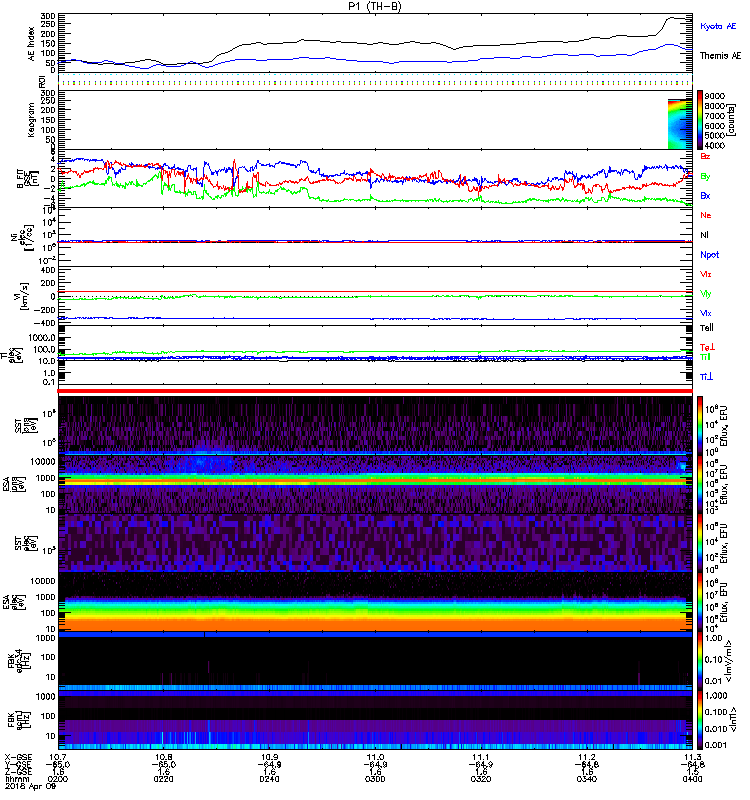The height and width of the screenshot is (800, 750).
Task: Click the 0200 time tick label
Action: click(58, 779)
